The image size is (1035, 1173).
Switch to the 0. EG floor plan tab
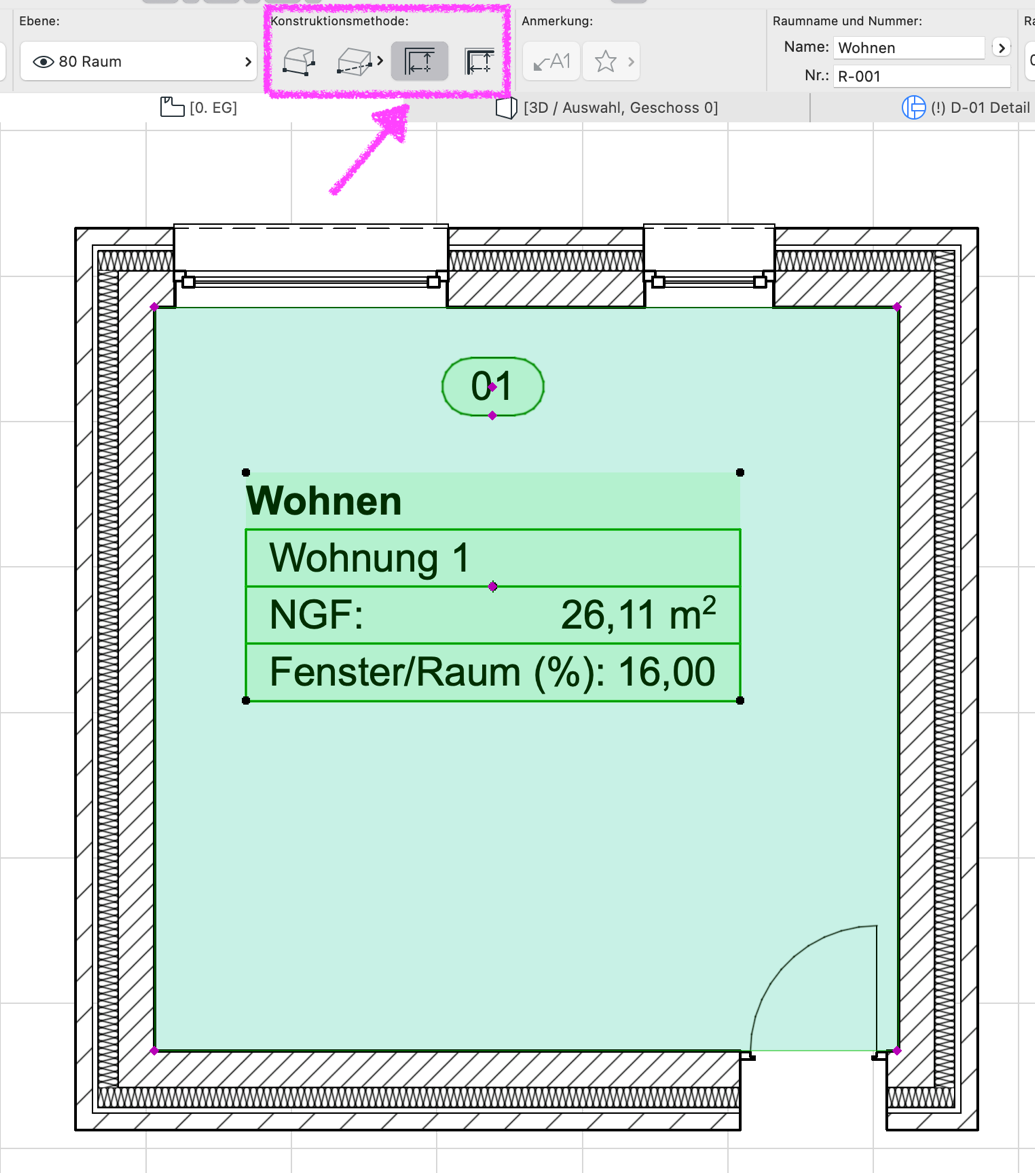click(199, 108)
